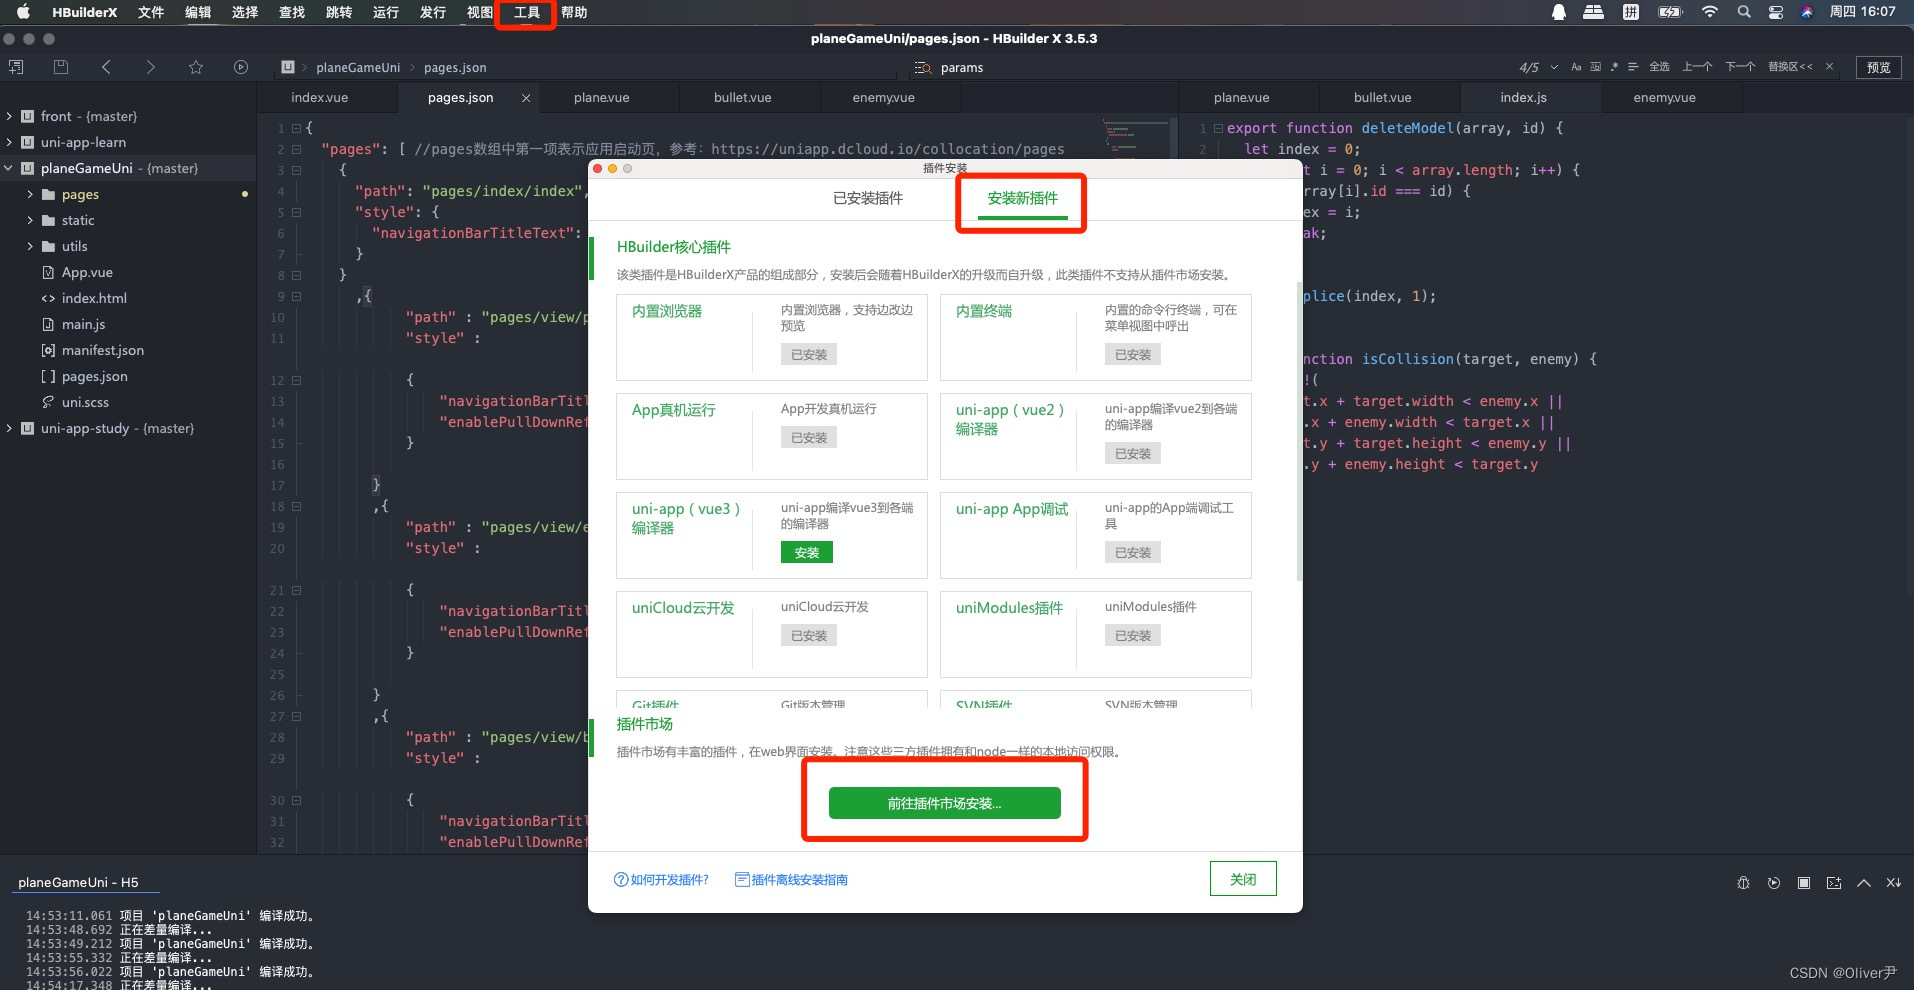
Task: Open the search history dropdown beside 4/5
Action: 1554,67
